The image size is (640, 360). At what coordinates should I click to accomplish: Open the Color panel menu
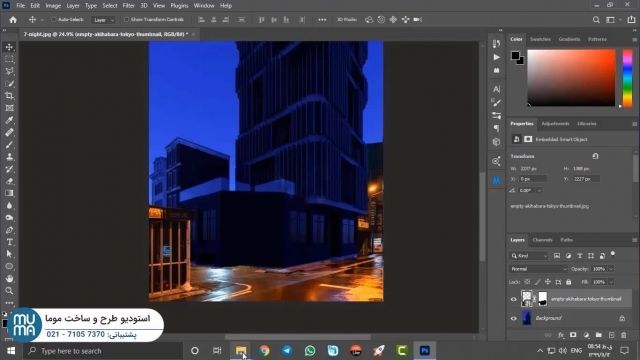pos(634,40)
